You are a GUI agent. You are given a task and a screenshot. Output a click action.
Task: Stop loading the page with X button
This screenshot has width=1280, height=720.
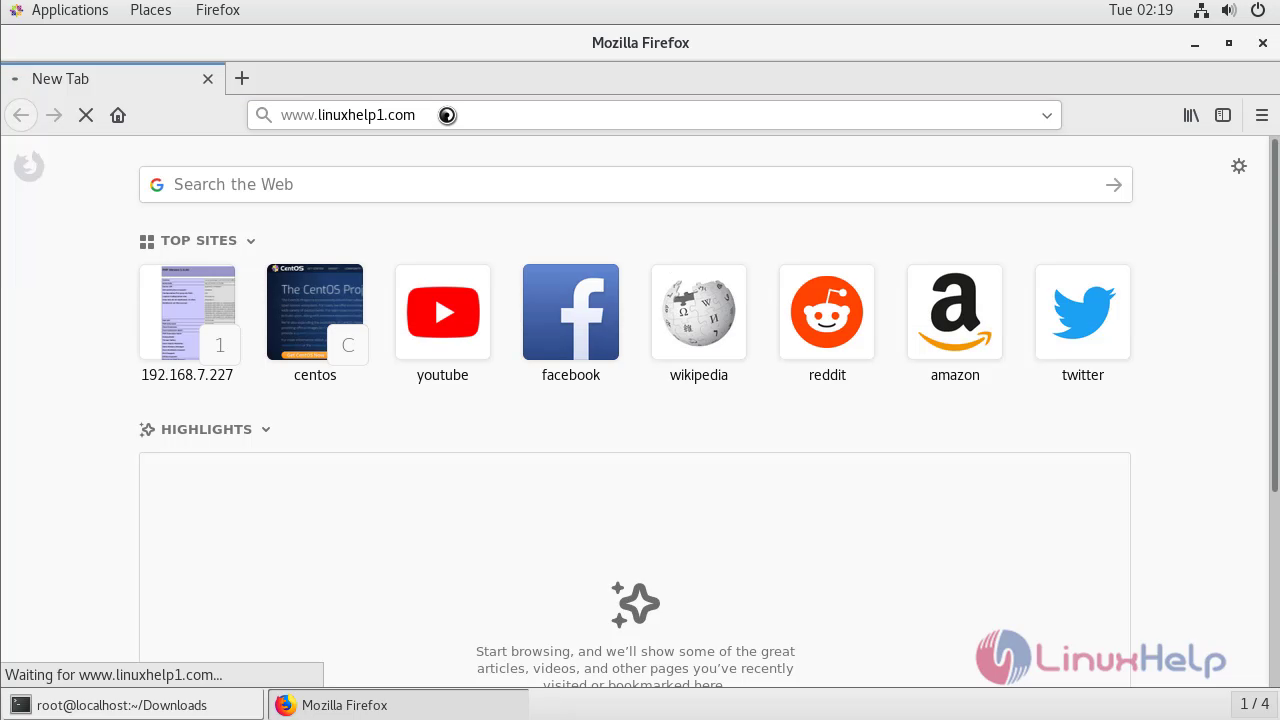(x=86, y=115)
